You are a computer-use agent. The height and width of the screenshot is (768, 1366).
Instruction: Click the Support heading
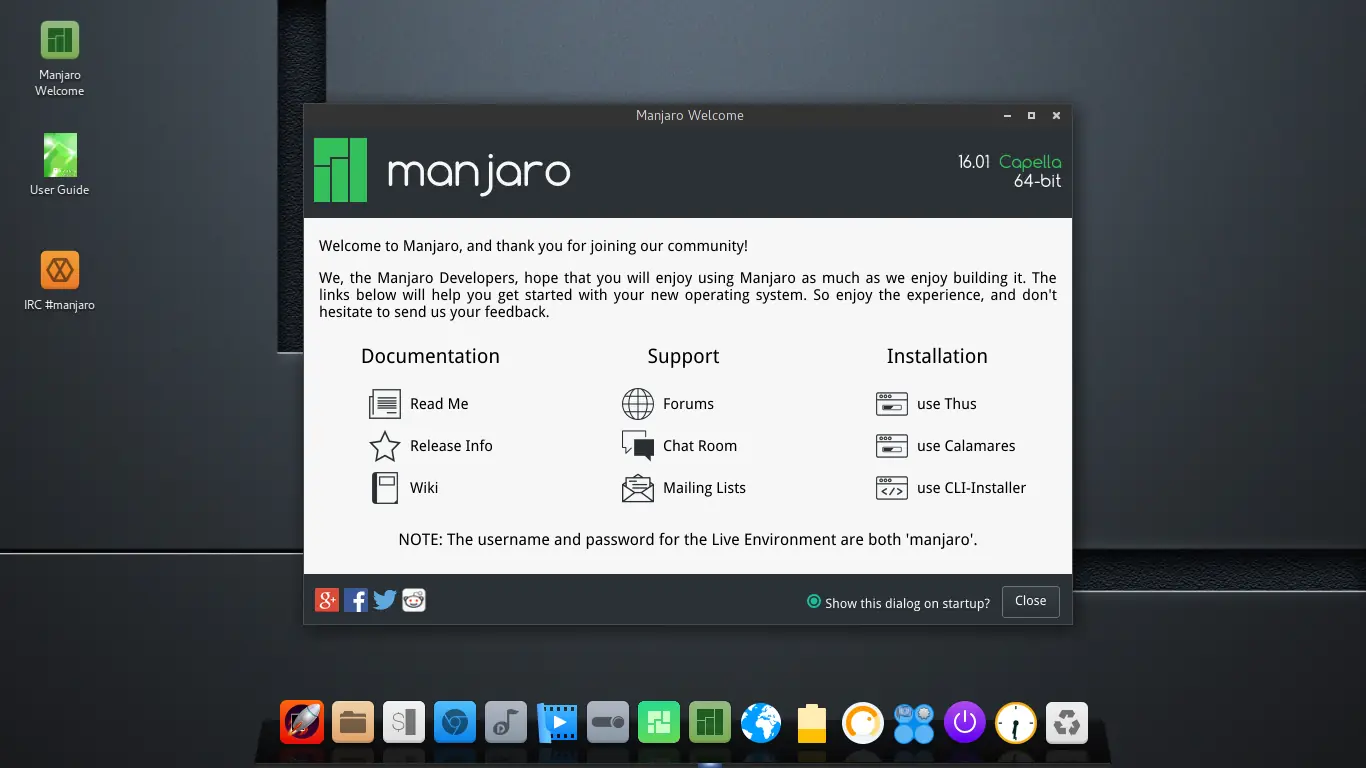click(683, 357)
